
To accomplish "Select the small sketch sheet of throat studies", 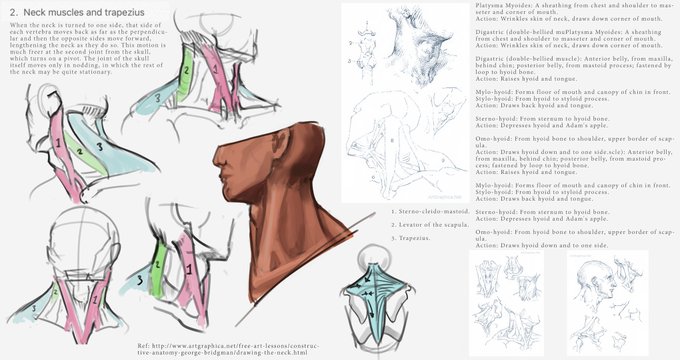I will coord(506,303).
